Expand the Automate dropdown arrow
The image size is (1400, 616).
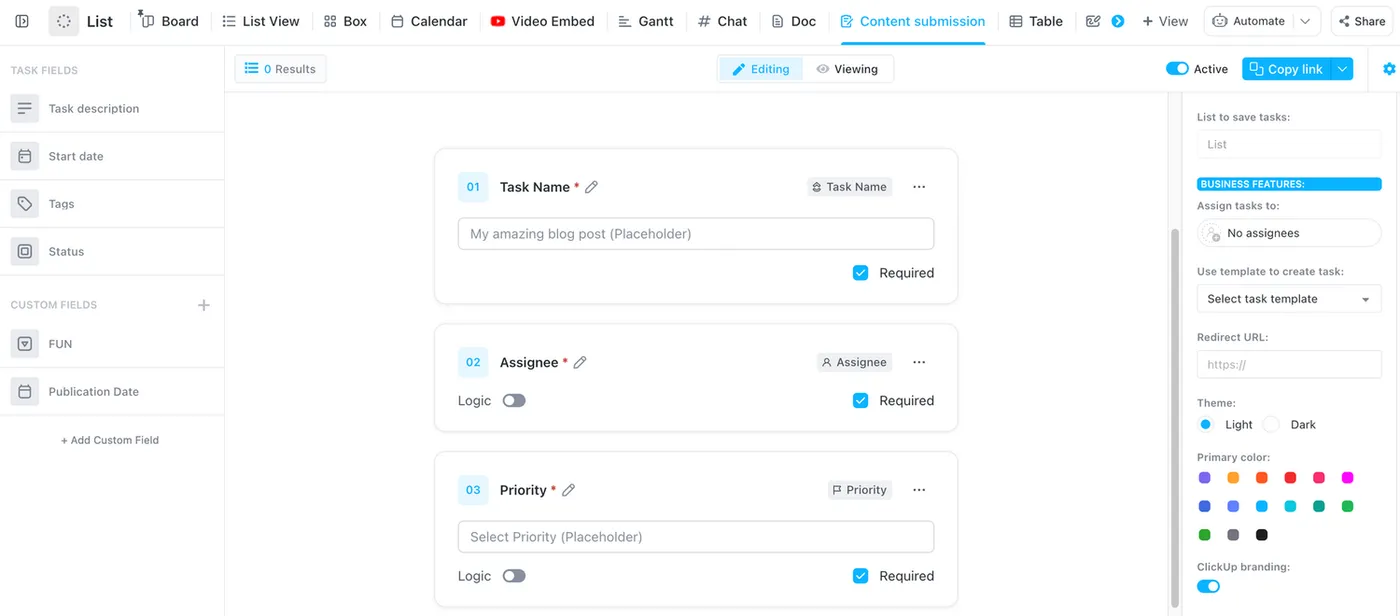coord(1305,21)
